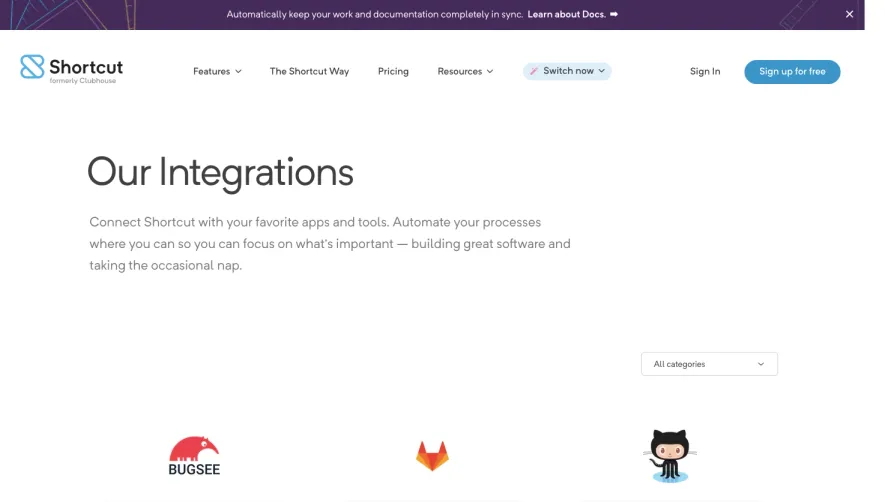885x502 pixels.
Task: Open the GitLab fox logo integration
Action: coord(432,456)
